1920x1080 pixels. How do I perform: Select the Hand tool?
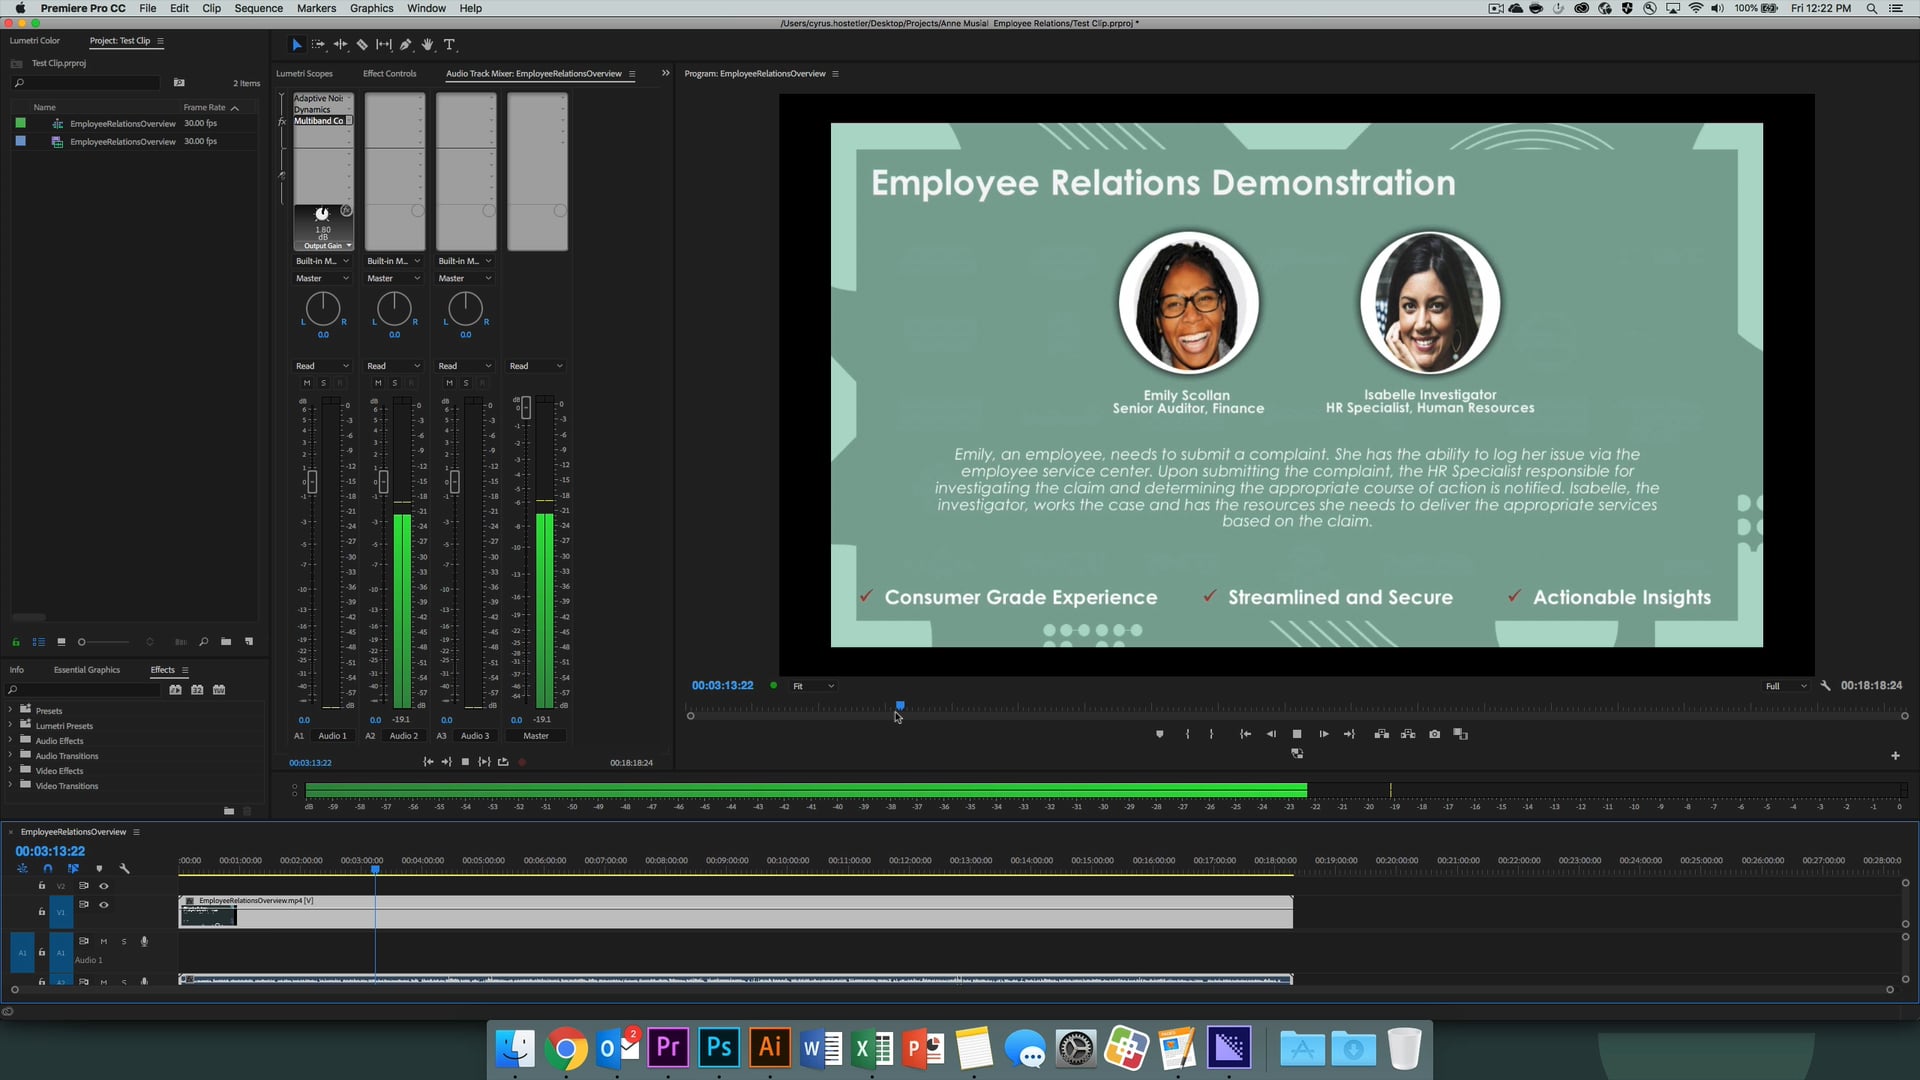tap(428, 44)
